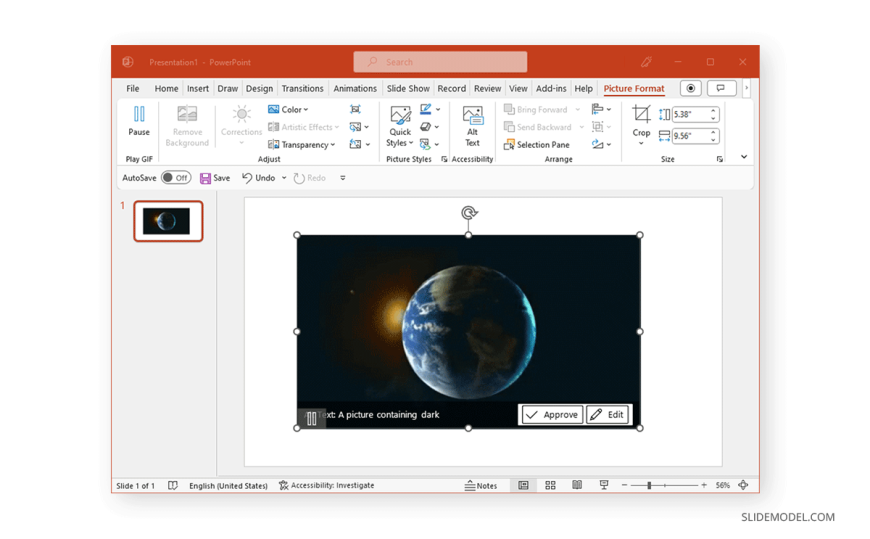Switch to Slide Sorter view
The width and height of the screenshot is (870, 539).
click(x=550, y=485)
